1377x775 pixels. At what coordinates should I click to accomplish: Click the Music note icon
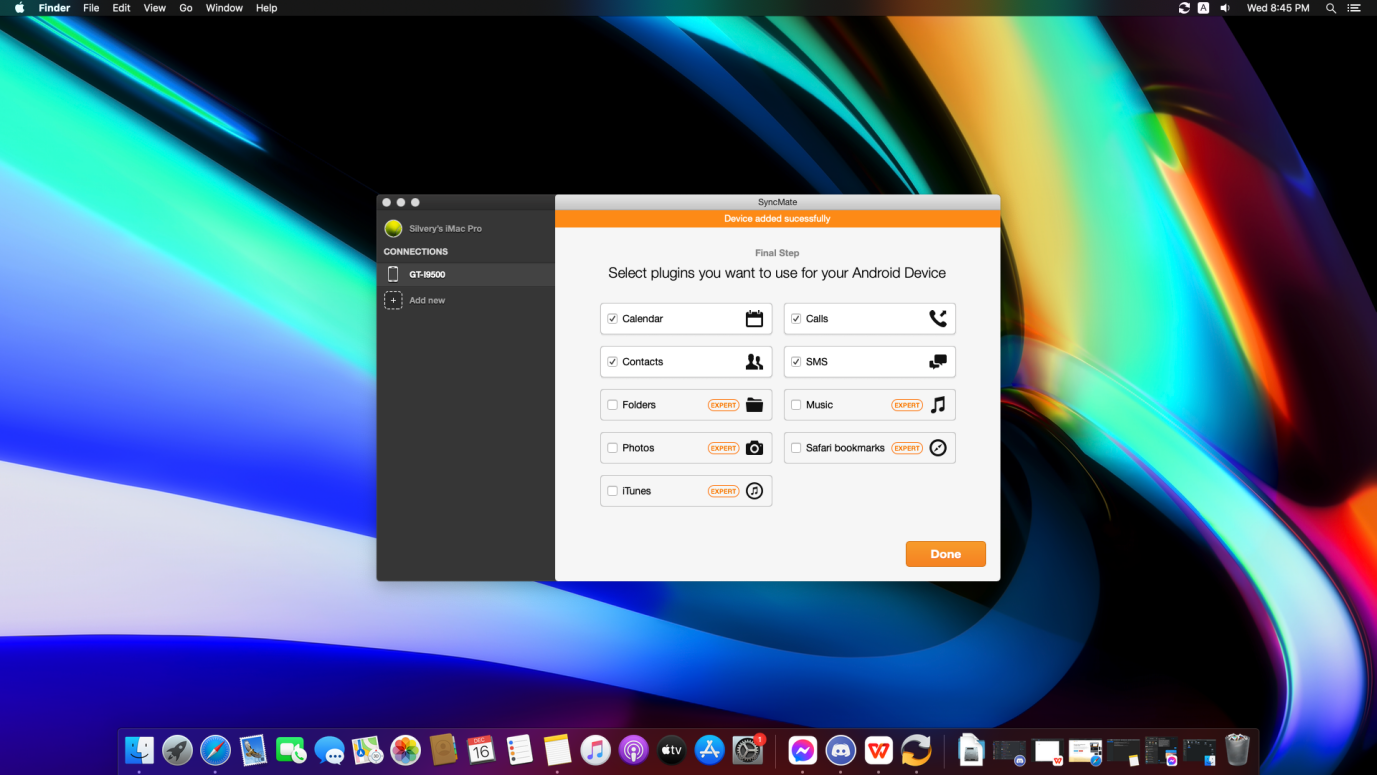pos(937,405)
